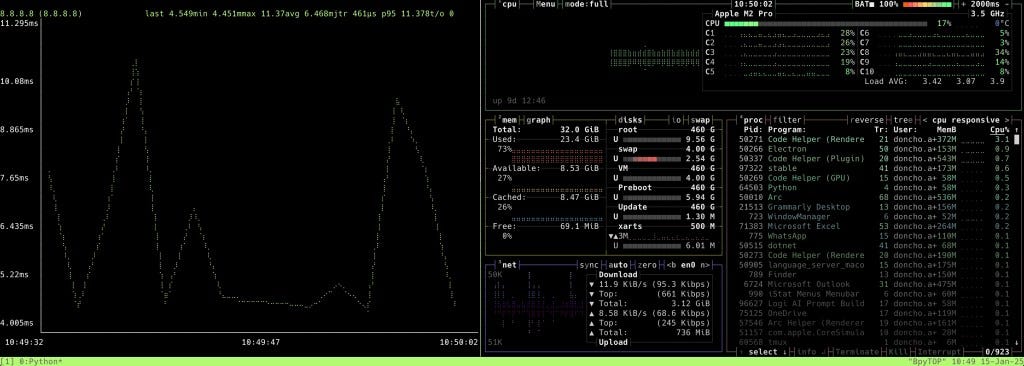Select next sort column with right arrow

pos(1007,120)
